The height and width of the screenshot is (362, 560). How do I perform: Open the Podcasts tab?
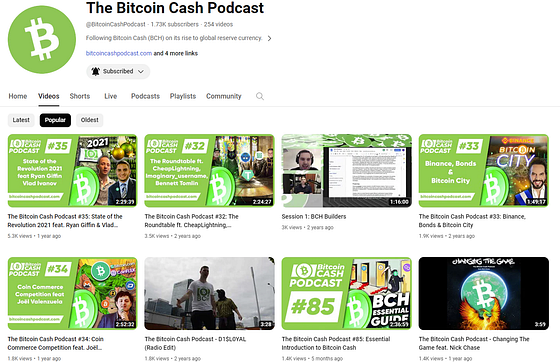(145, 96)
